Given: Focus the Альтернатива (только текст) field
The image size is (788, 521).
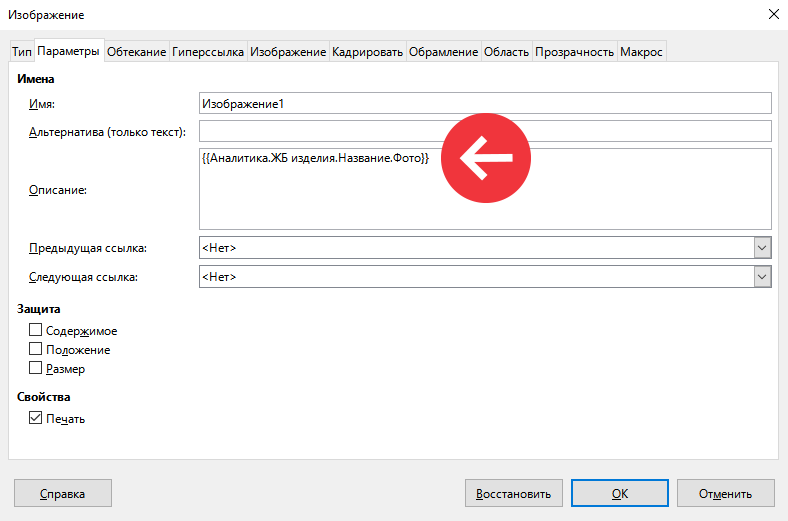Looking at the screenshot, I should coord(485,132).
